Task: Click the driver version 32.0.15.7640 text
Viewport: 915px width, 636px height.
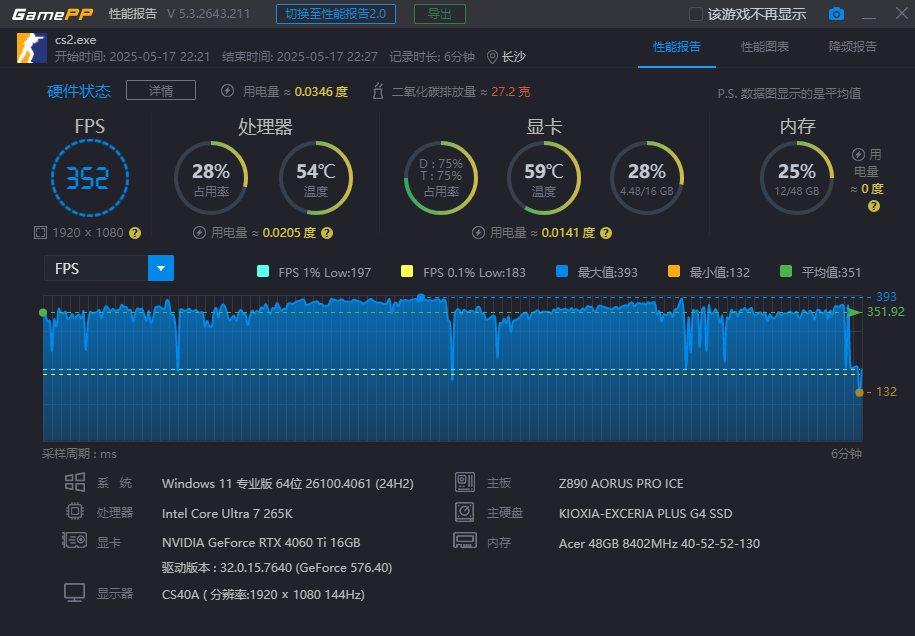Action: coord(277,568)
